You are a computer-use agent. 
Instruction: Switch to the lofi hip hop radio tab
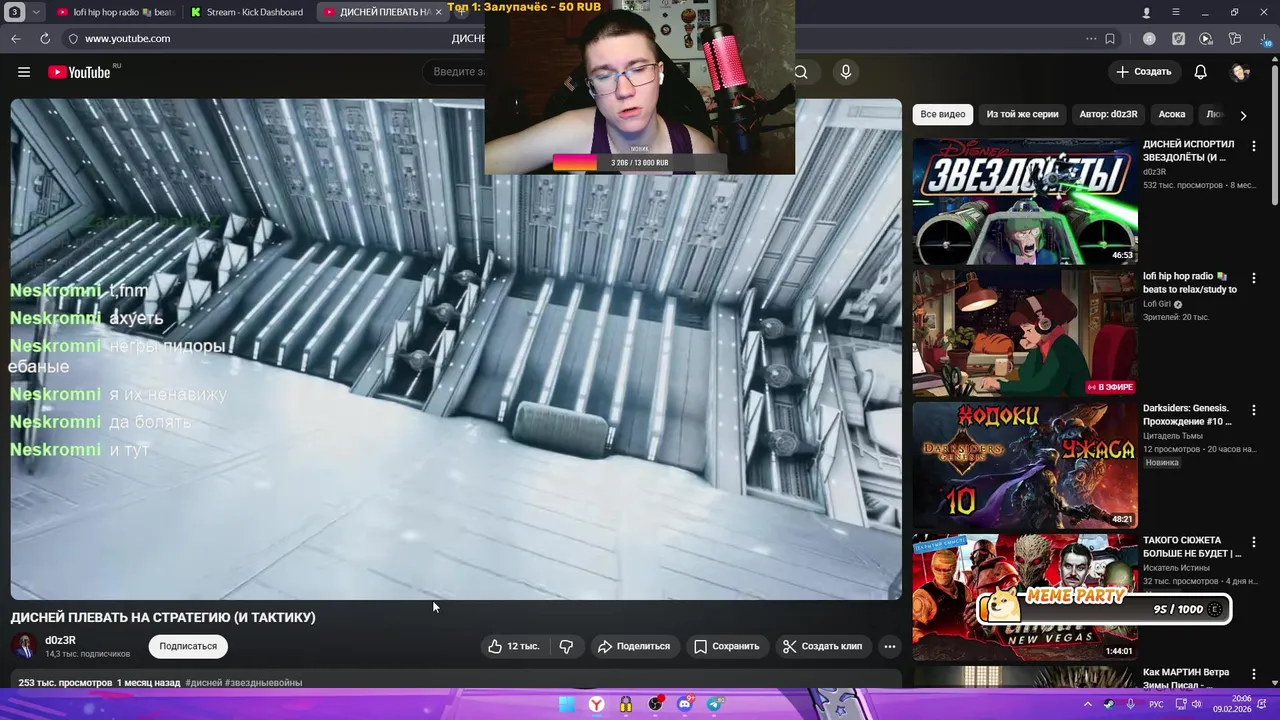[x=115, y=12]
